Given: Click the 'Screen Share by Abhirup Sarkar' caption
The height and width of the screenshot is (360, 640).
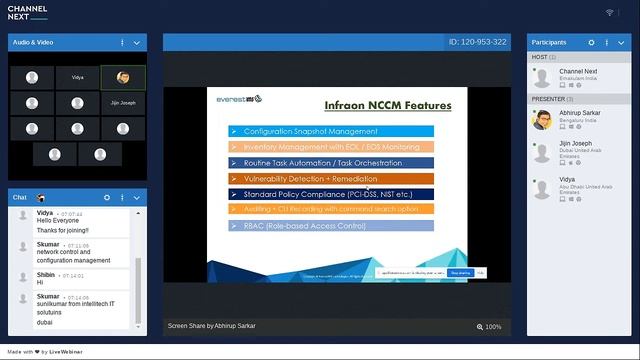Looking at the screenshot, I should (x=211, y=326).
